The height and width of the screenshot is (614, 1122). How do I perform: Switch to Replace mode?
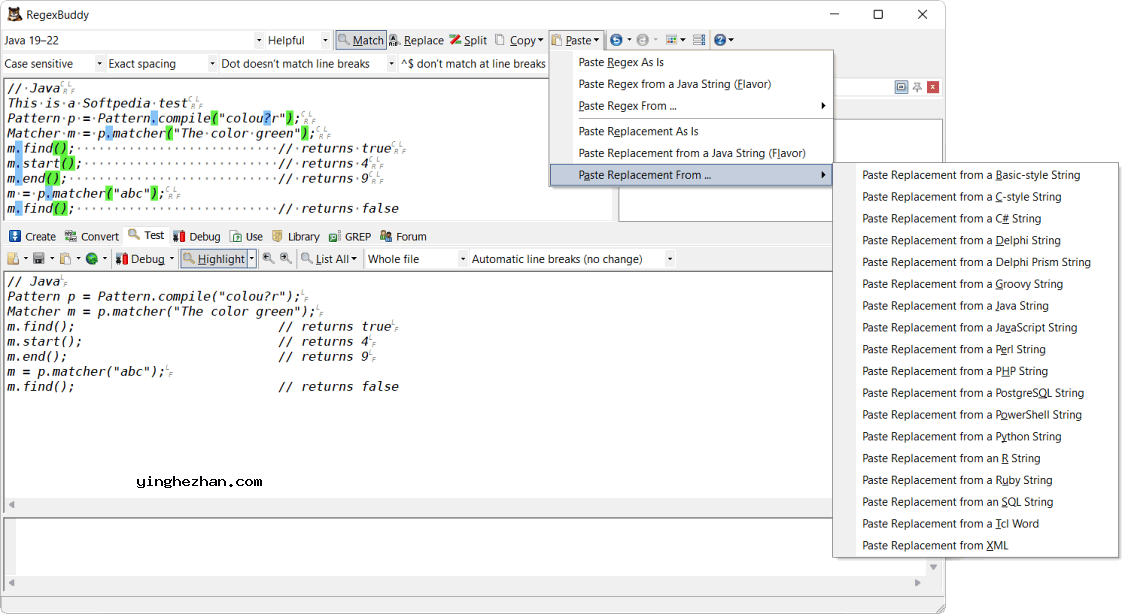416,40
